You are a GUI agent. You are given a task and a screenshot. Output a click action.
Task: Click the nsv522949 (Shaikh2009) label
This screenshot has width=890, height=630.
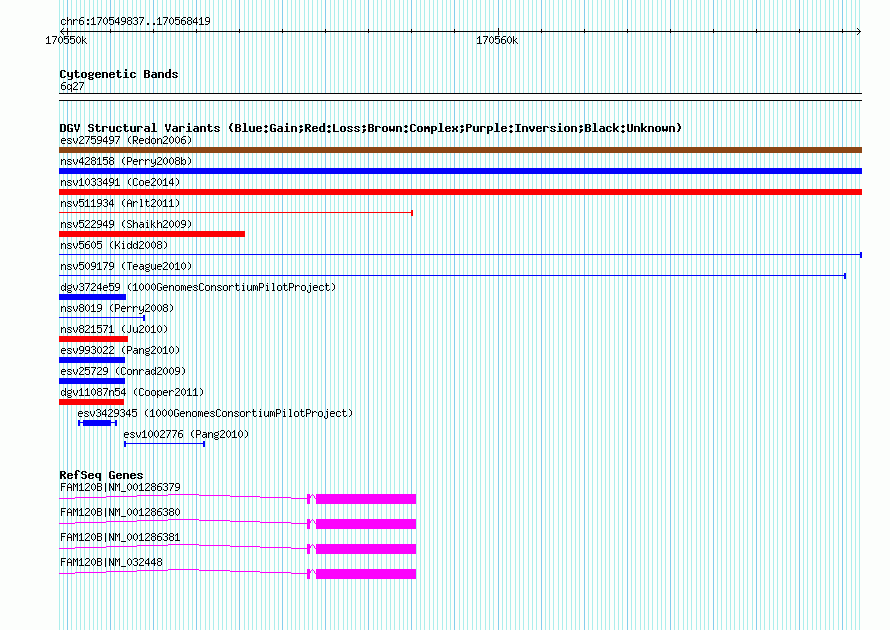pyautogui.click(x=126, y=224)
